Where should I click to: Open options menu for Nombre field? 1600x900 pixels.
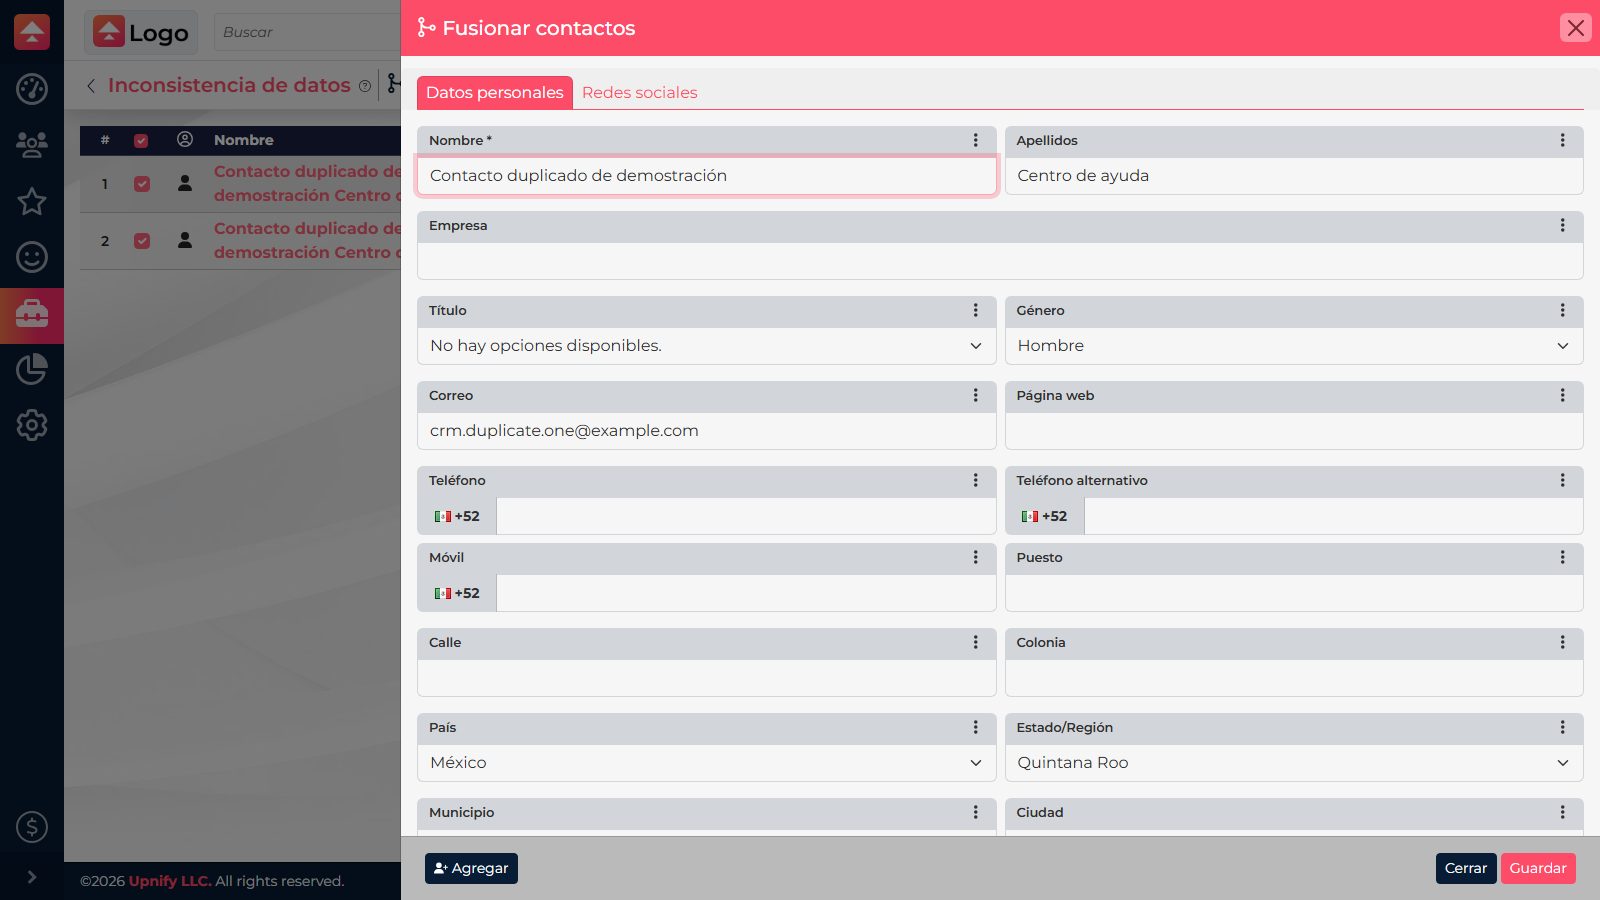[976, 140]
